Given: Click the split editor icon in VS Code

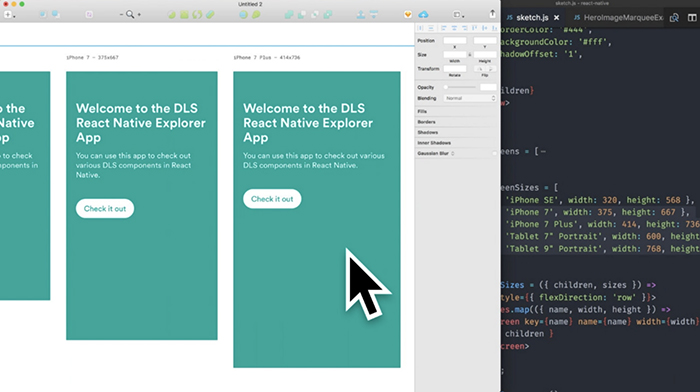Looking at the screenshot, I should click(692, 18).
